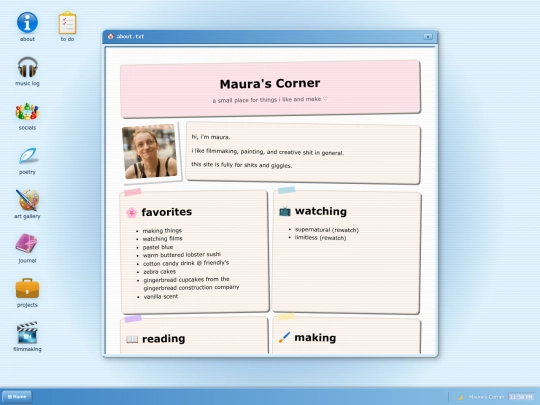
Task: Open the about desktop icon
Action: (x=27, y=27)
